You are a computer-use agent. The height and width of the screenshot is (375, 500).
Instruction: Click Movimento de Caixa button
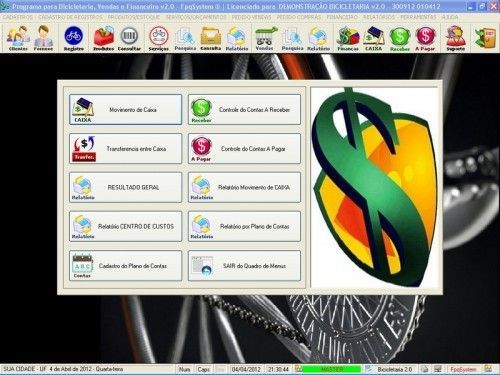click(x=126, y=110)
